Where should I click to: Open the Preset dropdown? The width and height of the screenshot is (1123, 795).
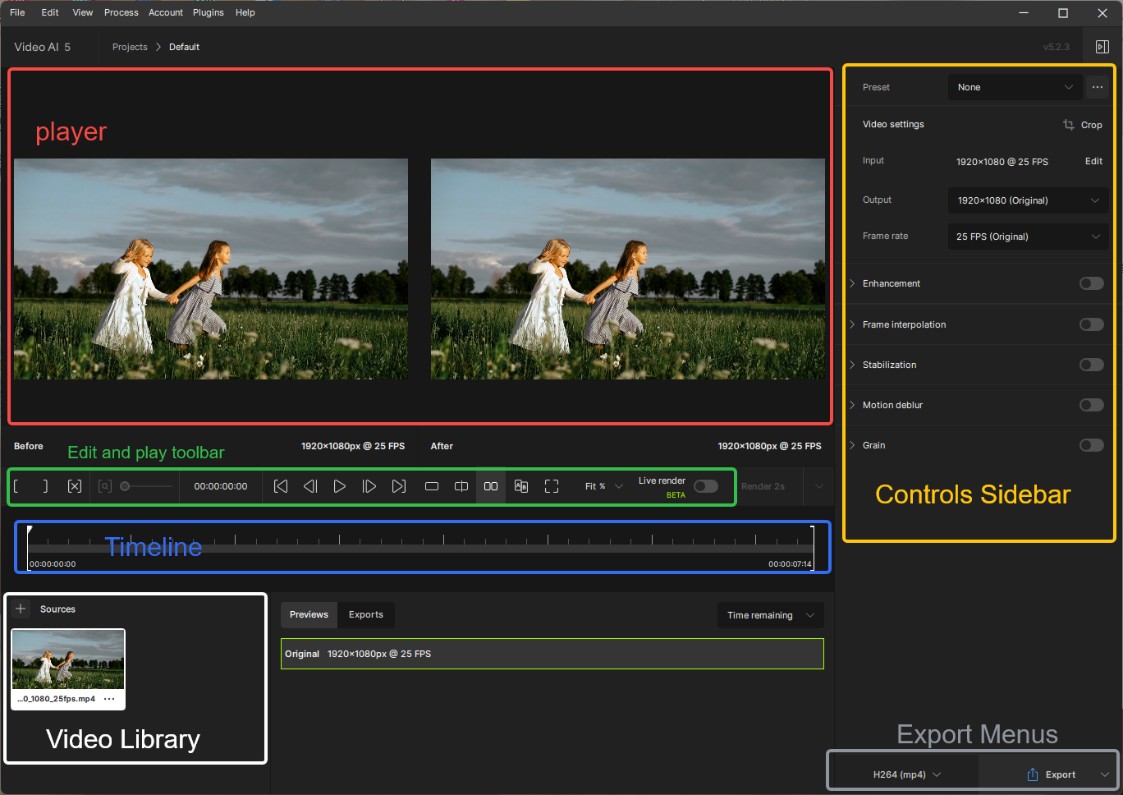pos(1014,87)
